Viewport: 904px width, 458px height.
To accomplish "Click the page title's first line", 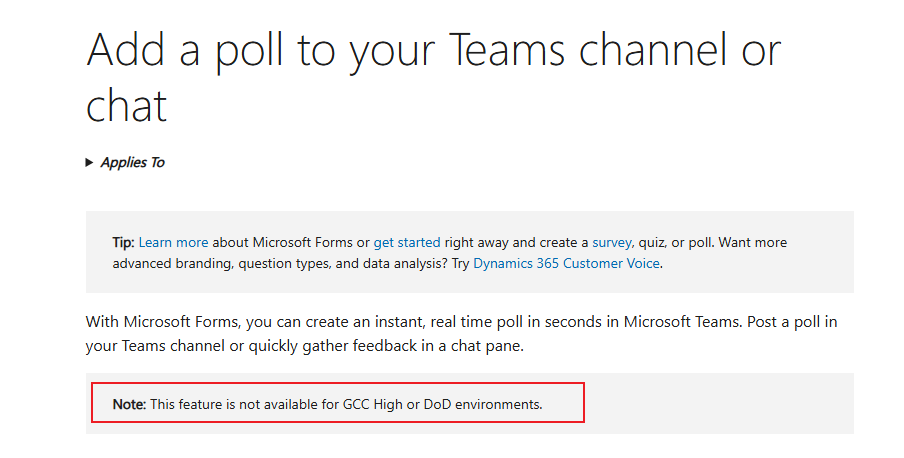I will coord(434,50).
